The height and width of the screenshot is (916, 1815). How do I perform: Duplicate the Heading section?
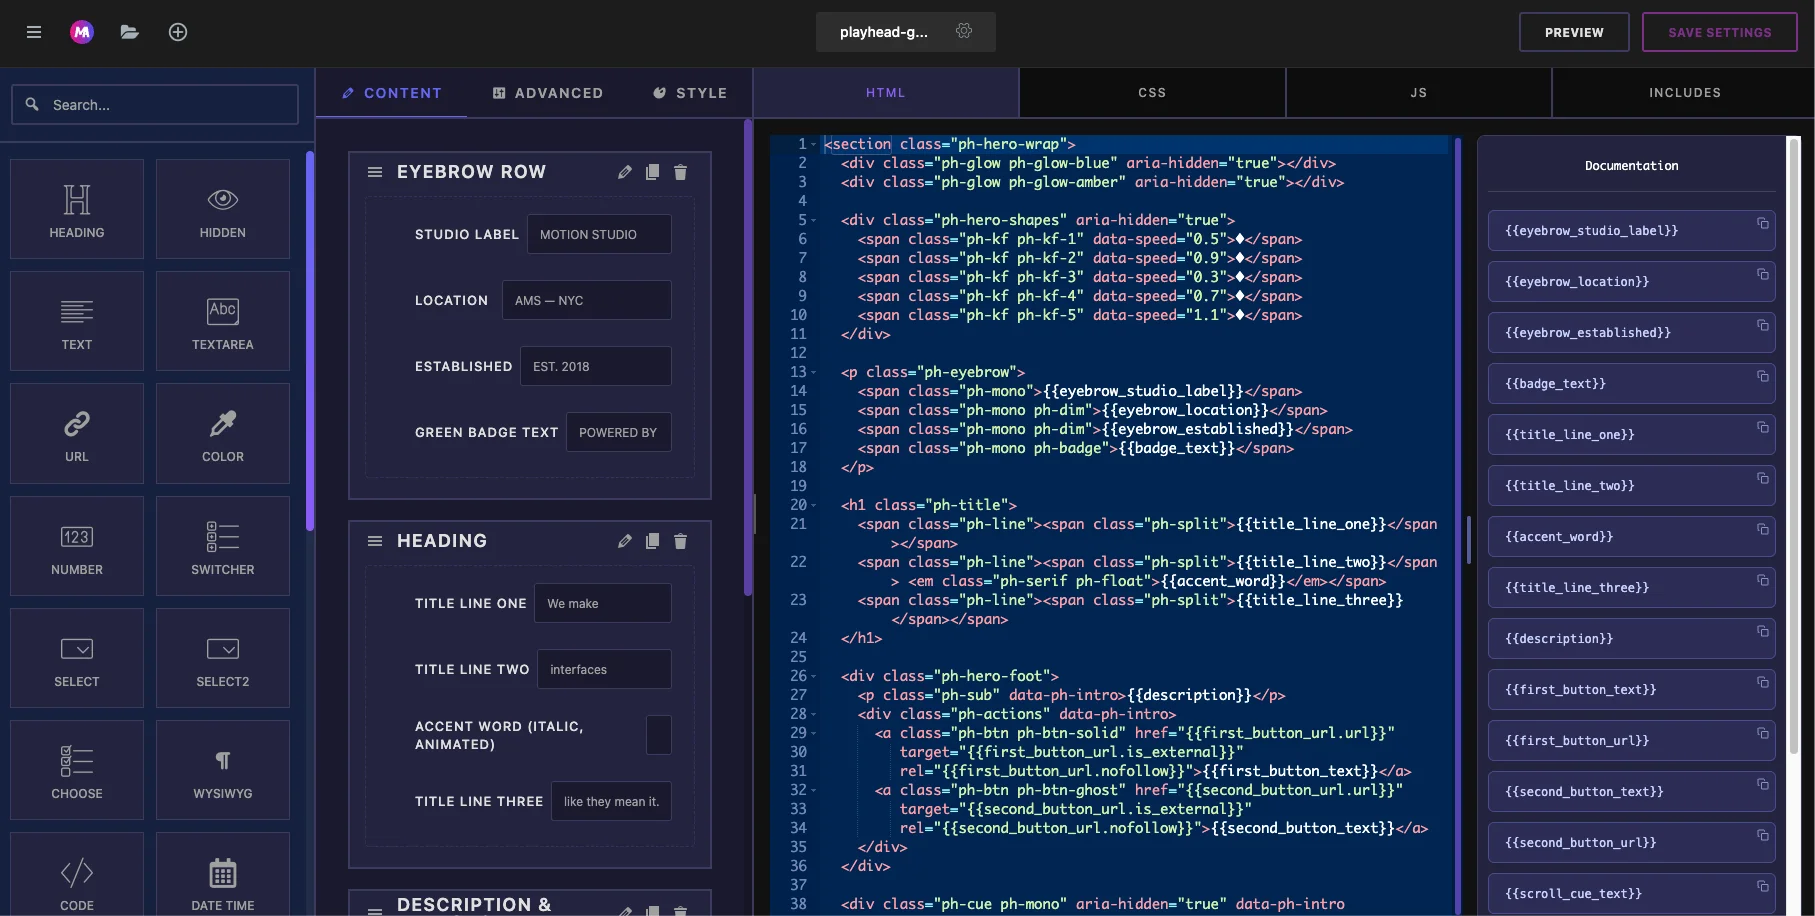point(652,541)
